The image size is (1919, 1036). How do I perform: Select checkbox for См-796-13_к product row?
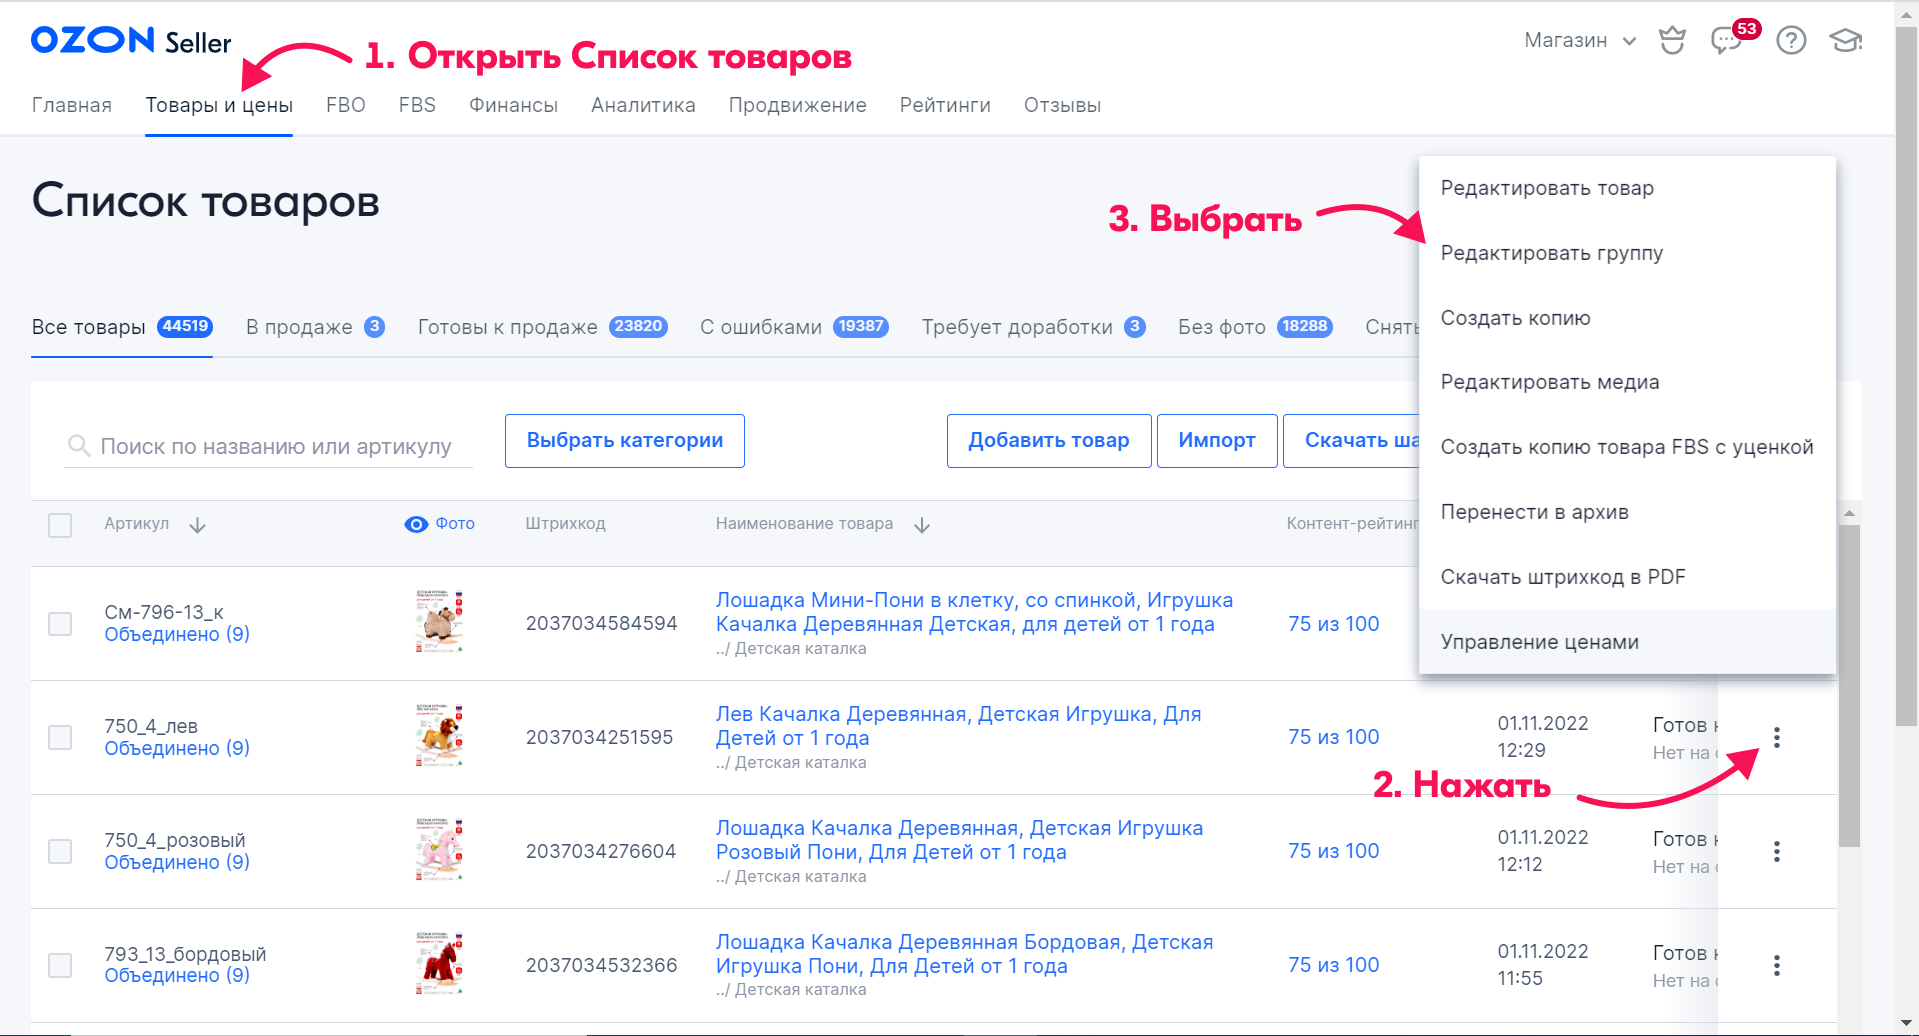[60, 624]
